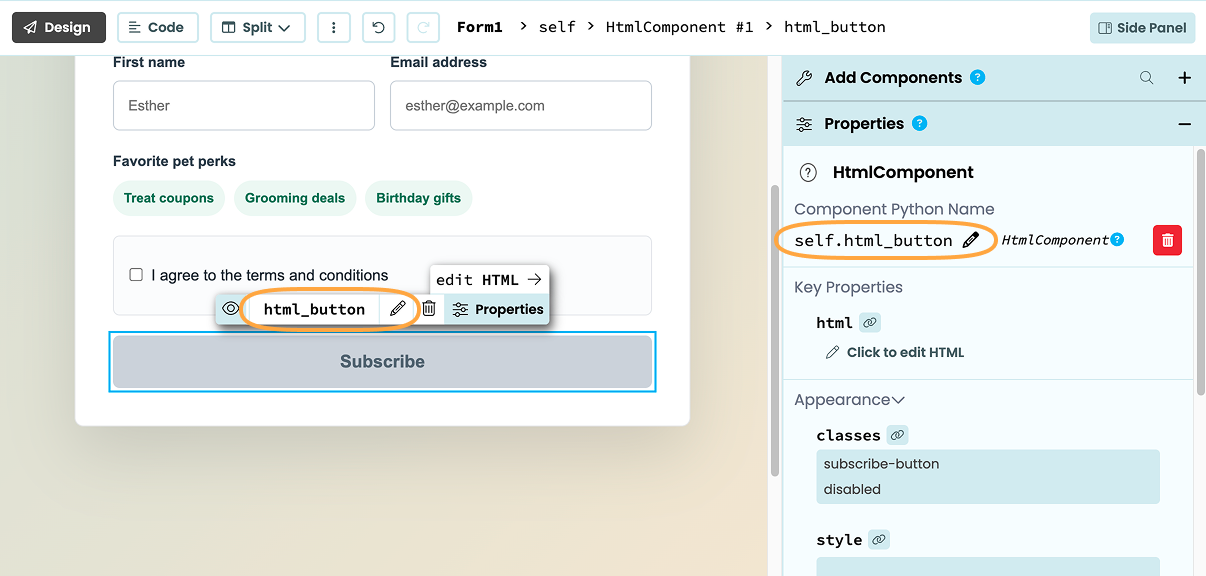This screenshot has height=576, width=1206.
Task: Click the Email address input field
Action: (521, 105)
